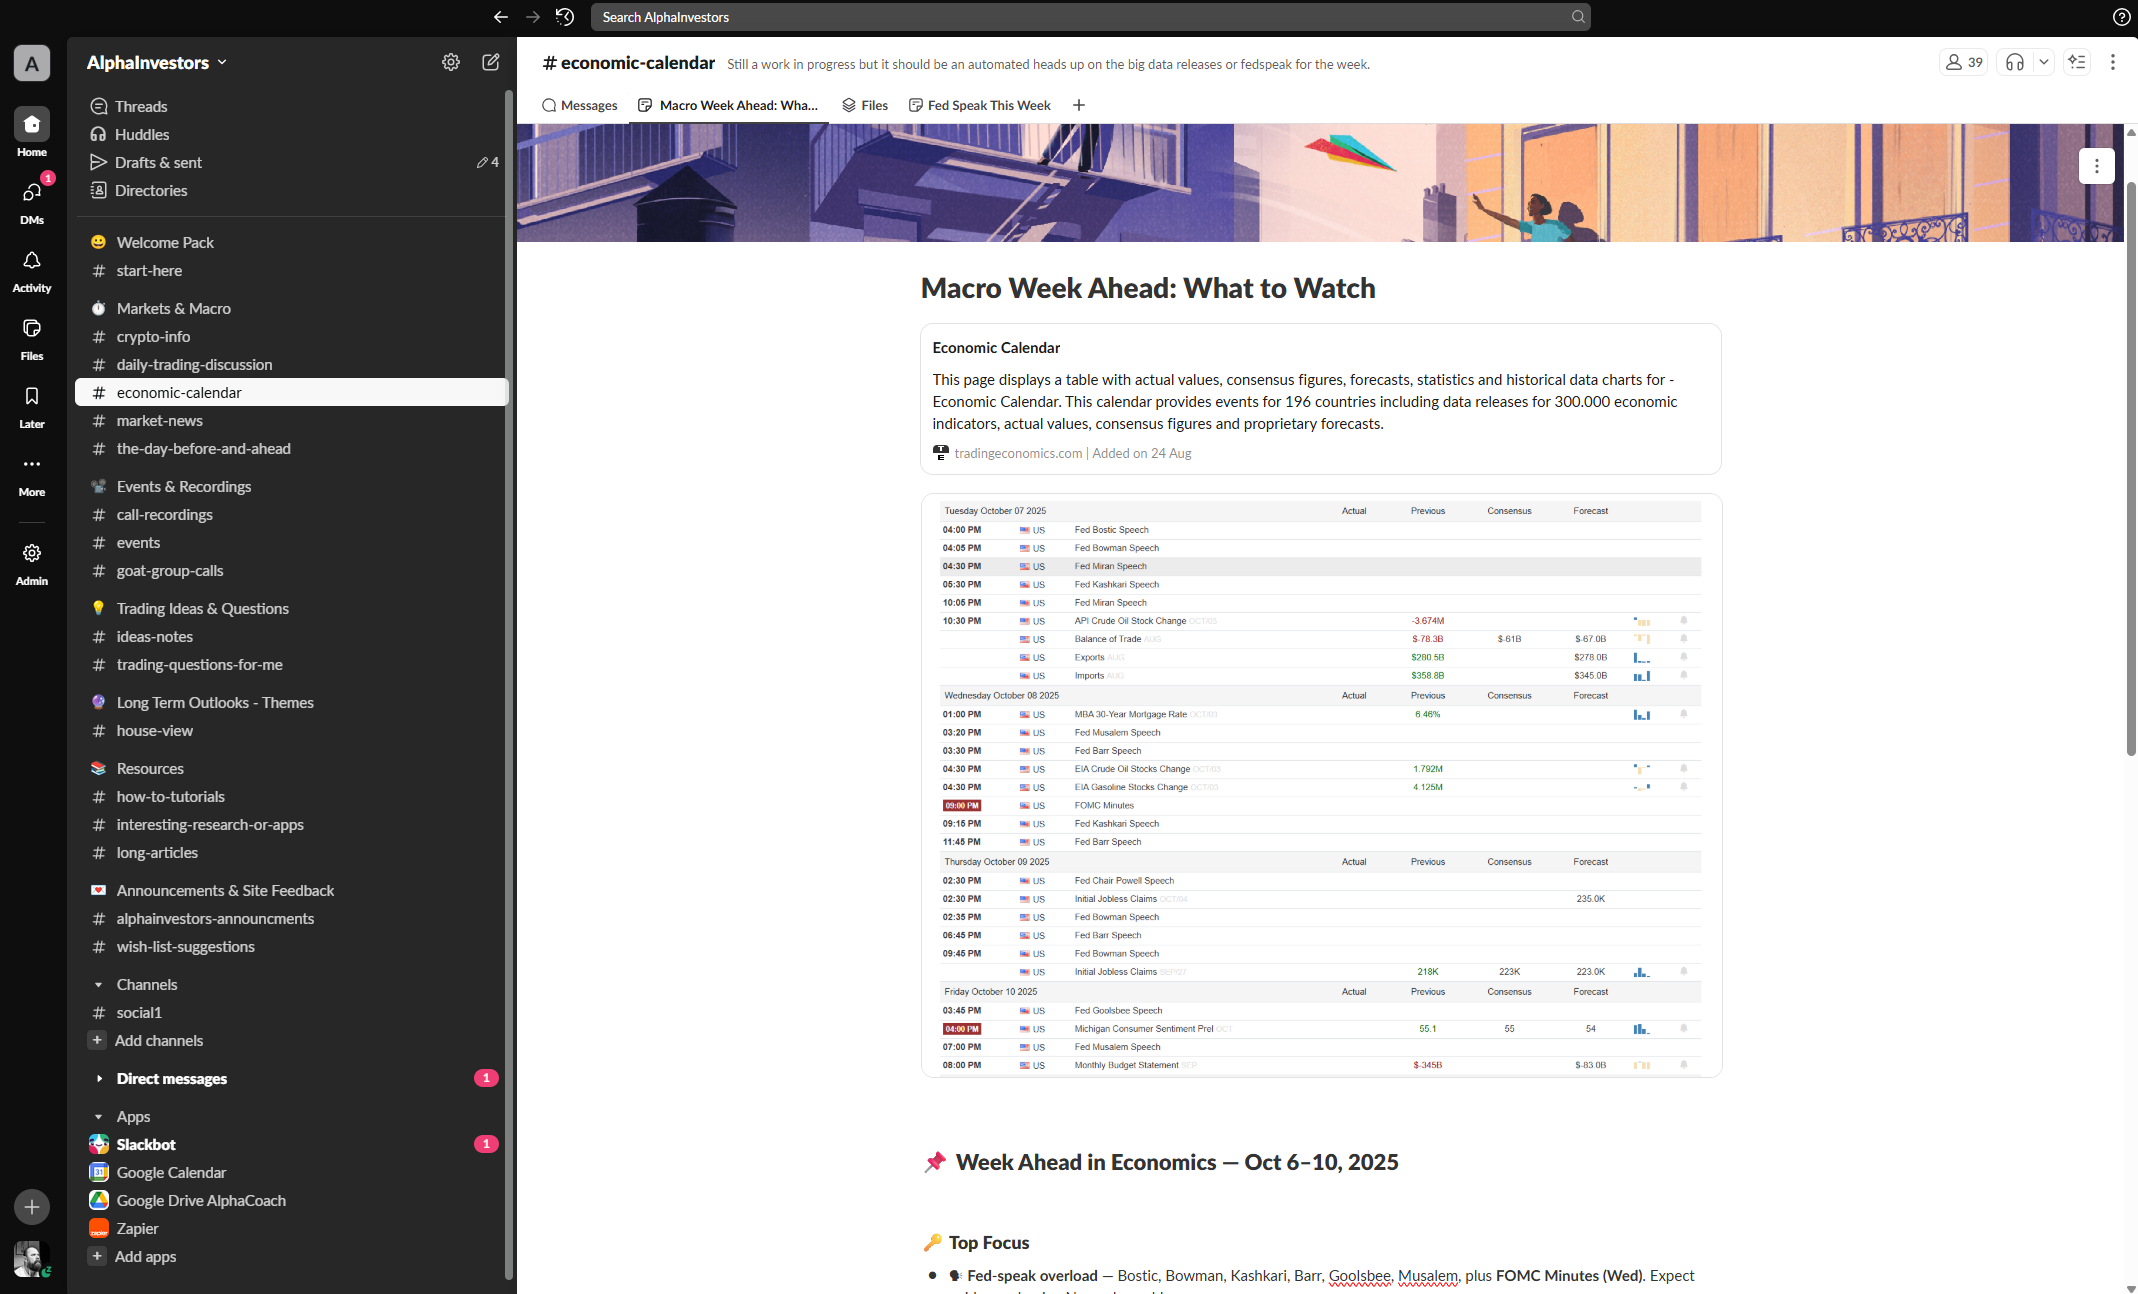The width and height of the screenshot is (2138, 1294).
Task: Open the workspace preferences gear icon
Action: [x=451, y=62]
